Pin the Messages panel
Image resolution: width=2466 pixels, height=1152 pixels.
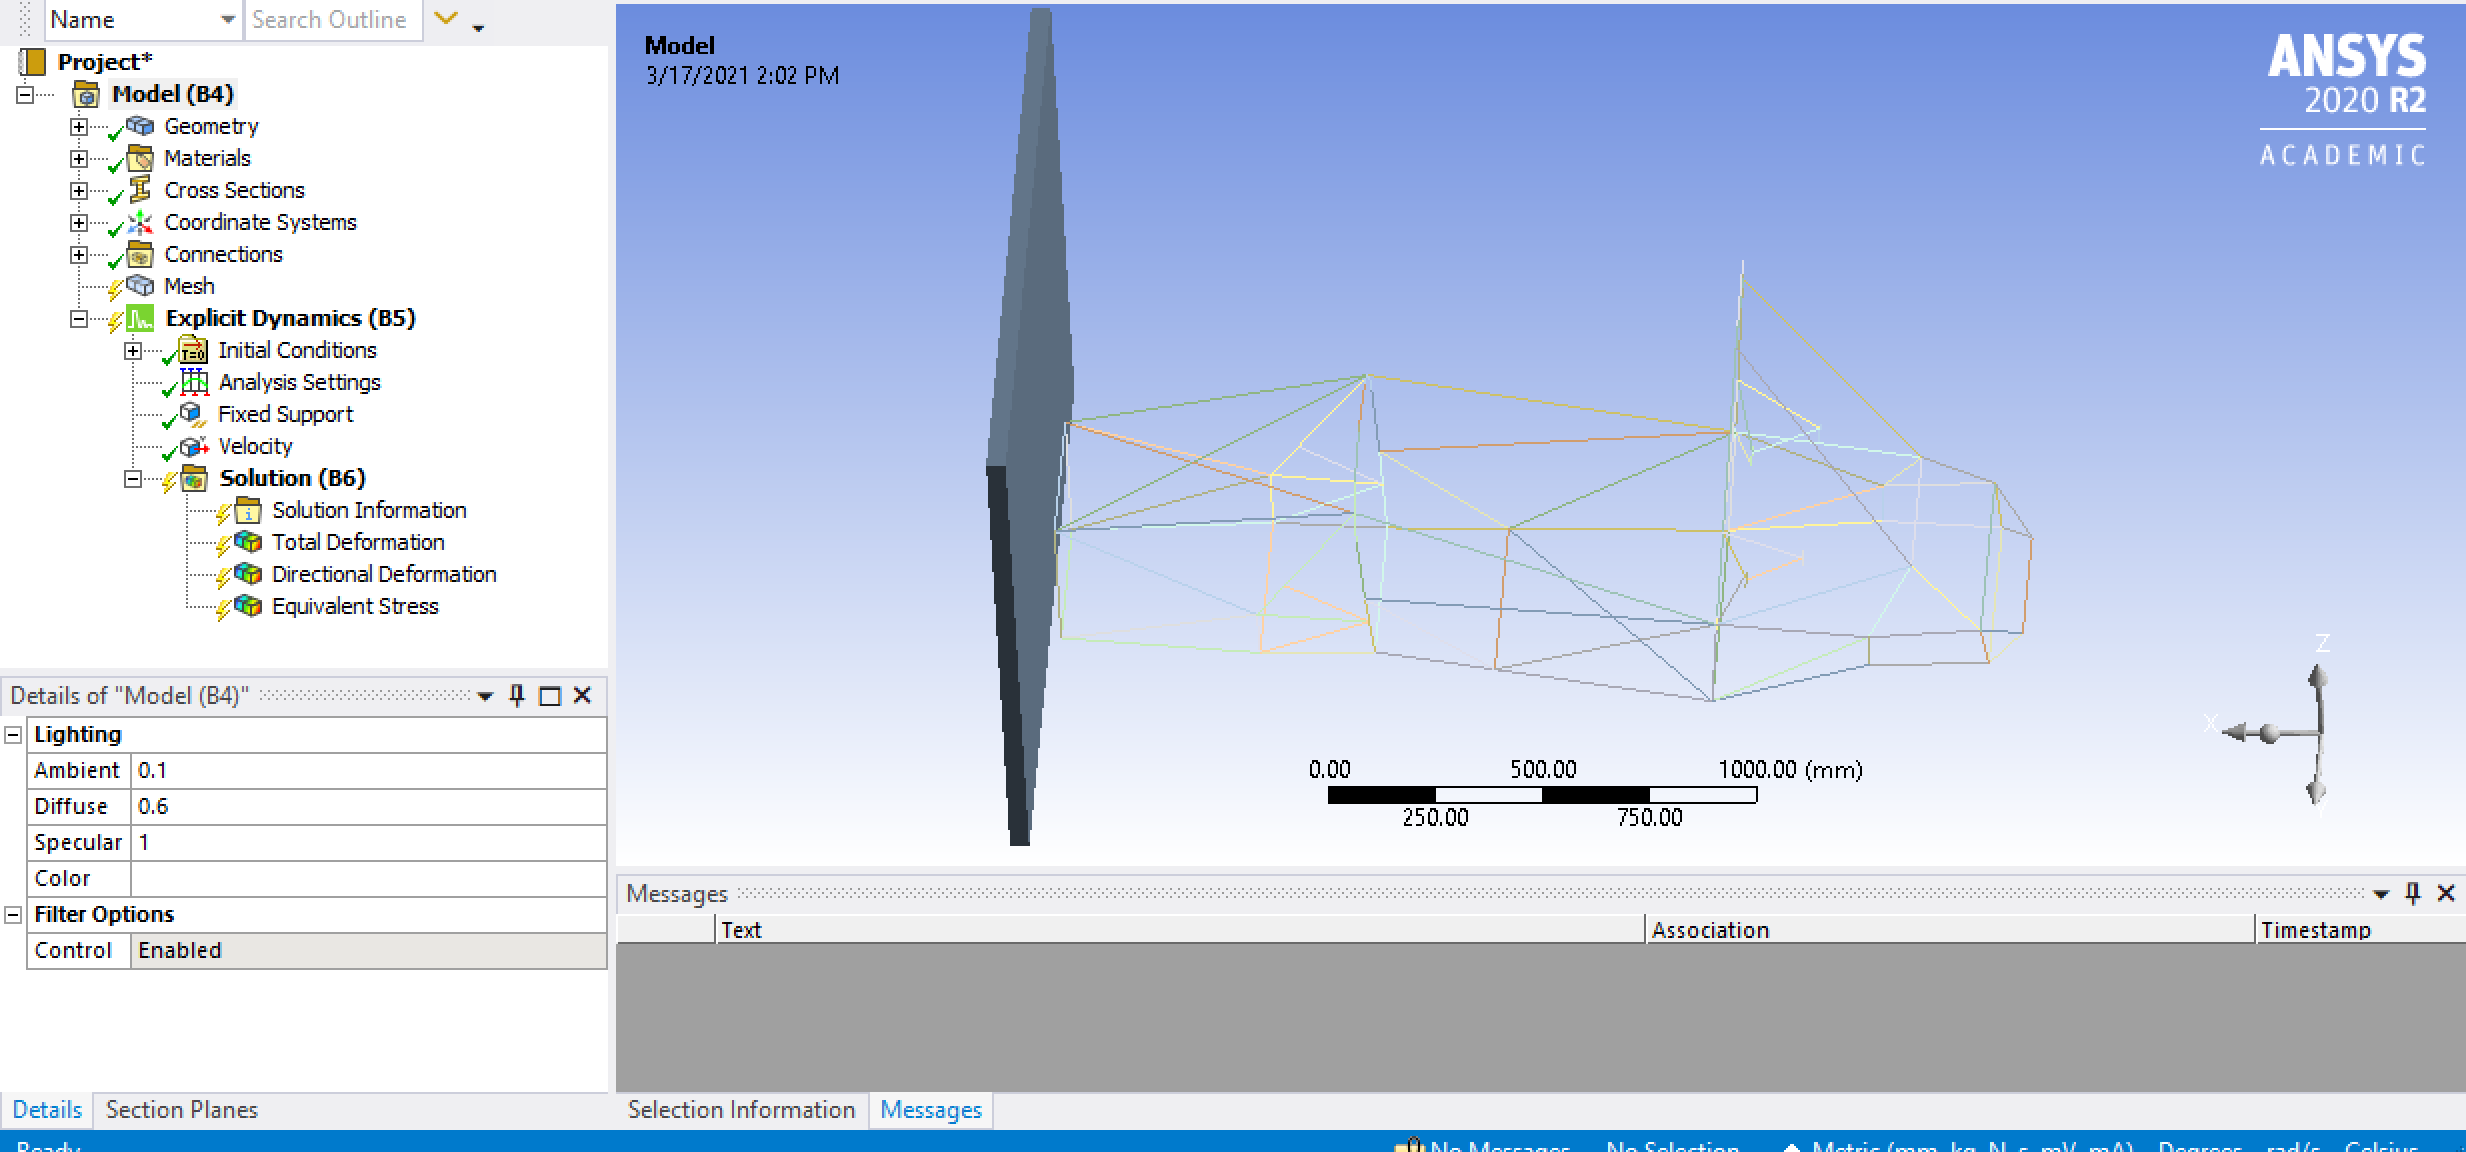pos(2412,893)
